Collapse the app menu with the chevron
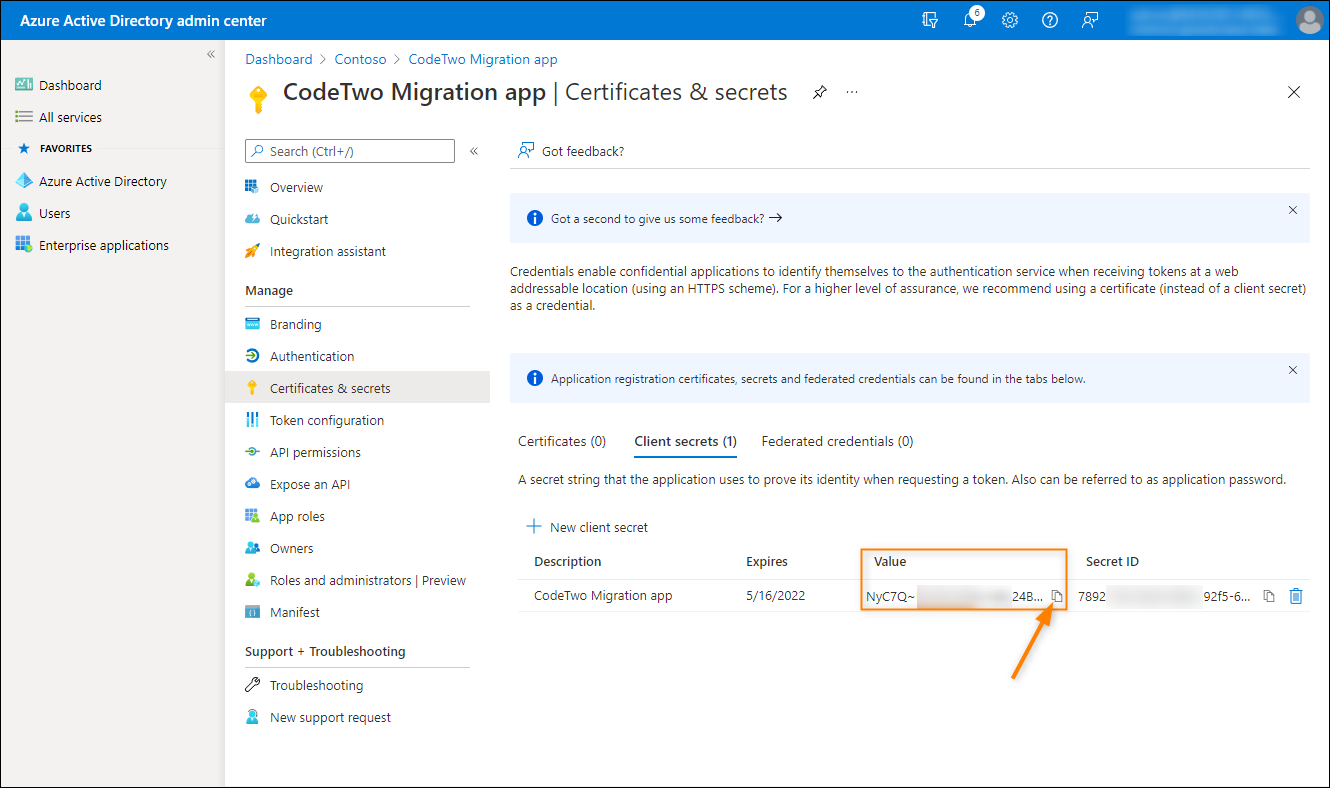This screenshot has height=788, width=1330. tap(473, 150)
